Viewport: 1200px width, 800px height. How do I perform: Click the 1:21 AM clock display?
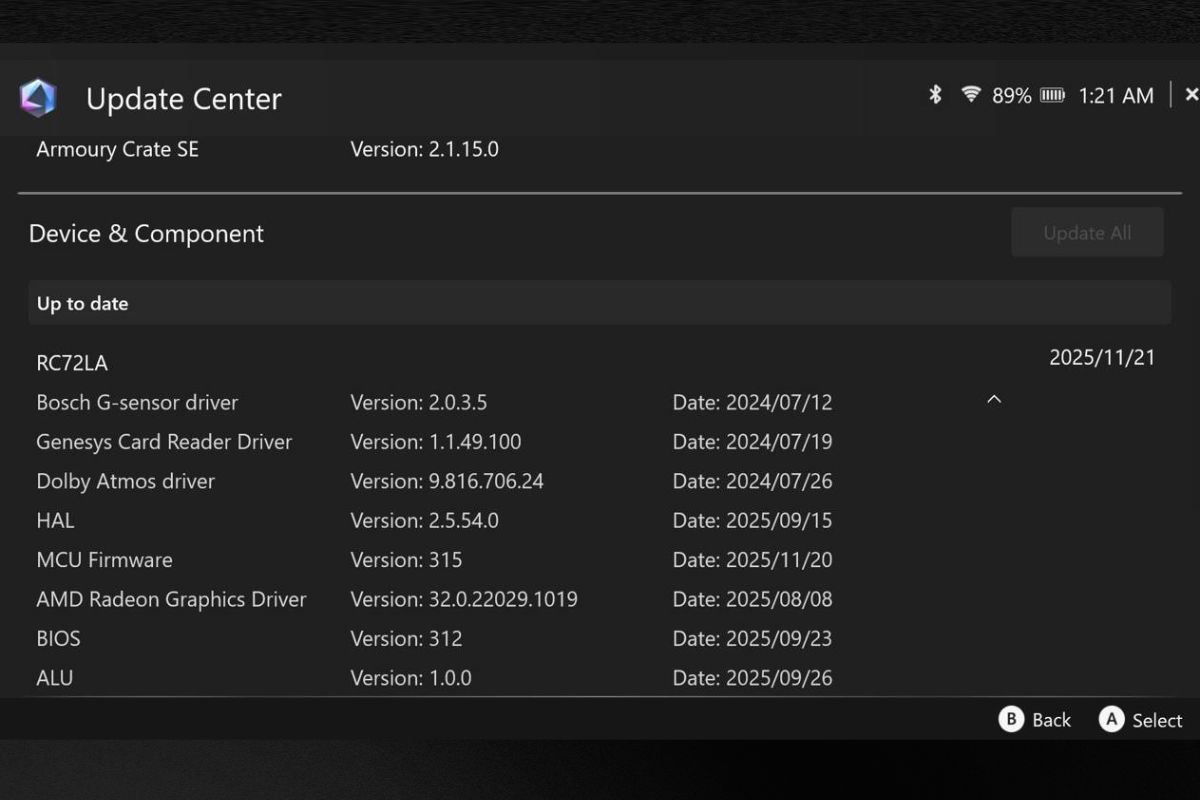click(1115, 96)
